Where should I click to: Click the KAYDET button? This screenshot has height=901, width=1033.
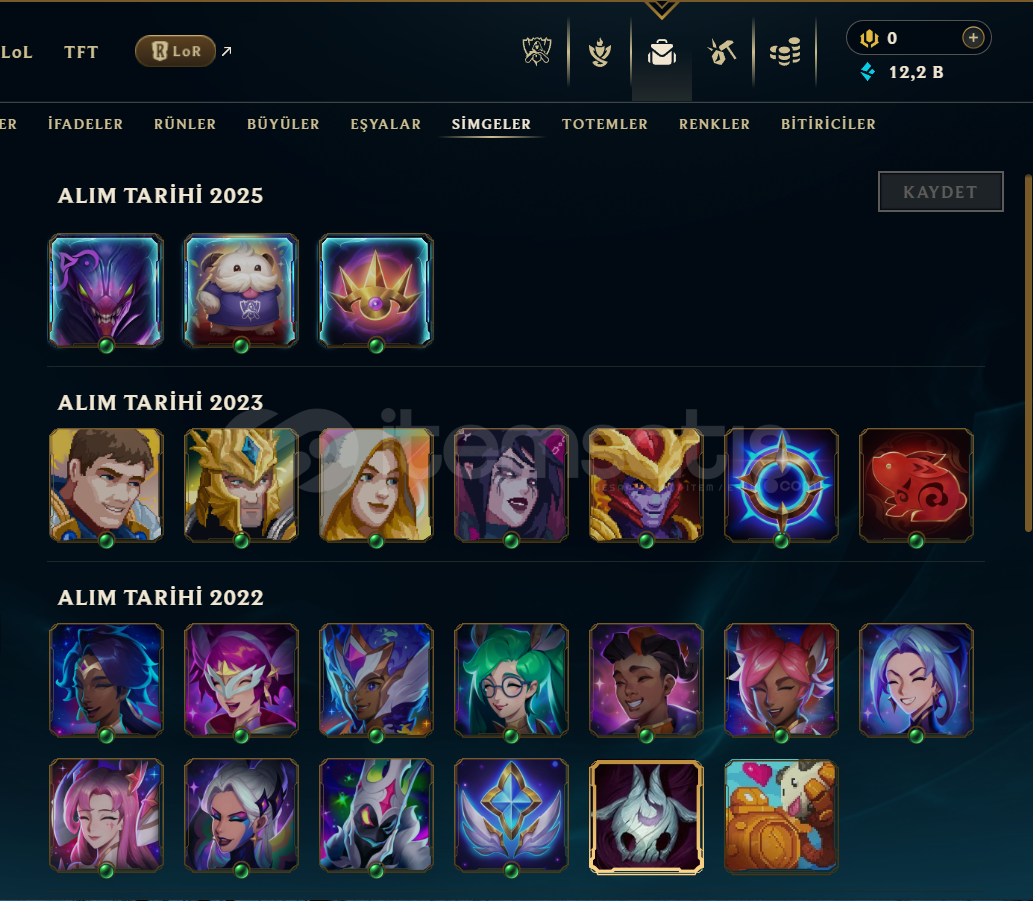click(x=941, y=192)
